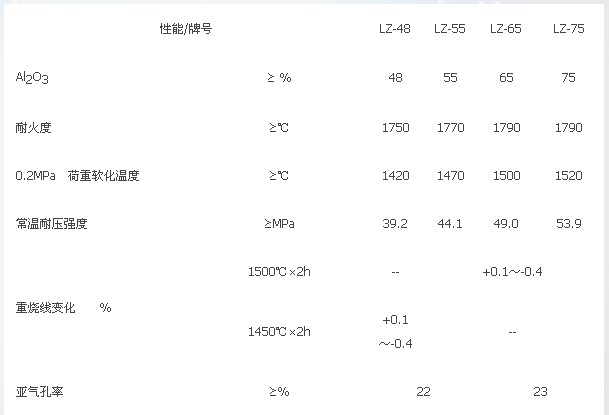Click the +0.1~-0.4 value for 1500℃

coord(512,272)
